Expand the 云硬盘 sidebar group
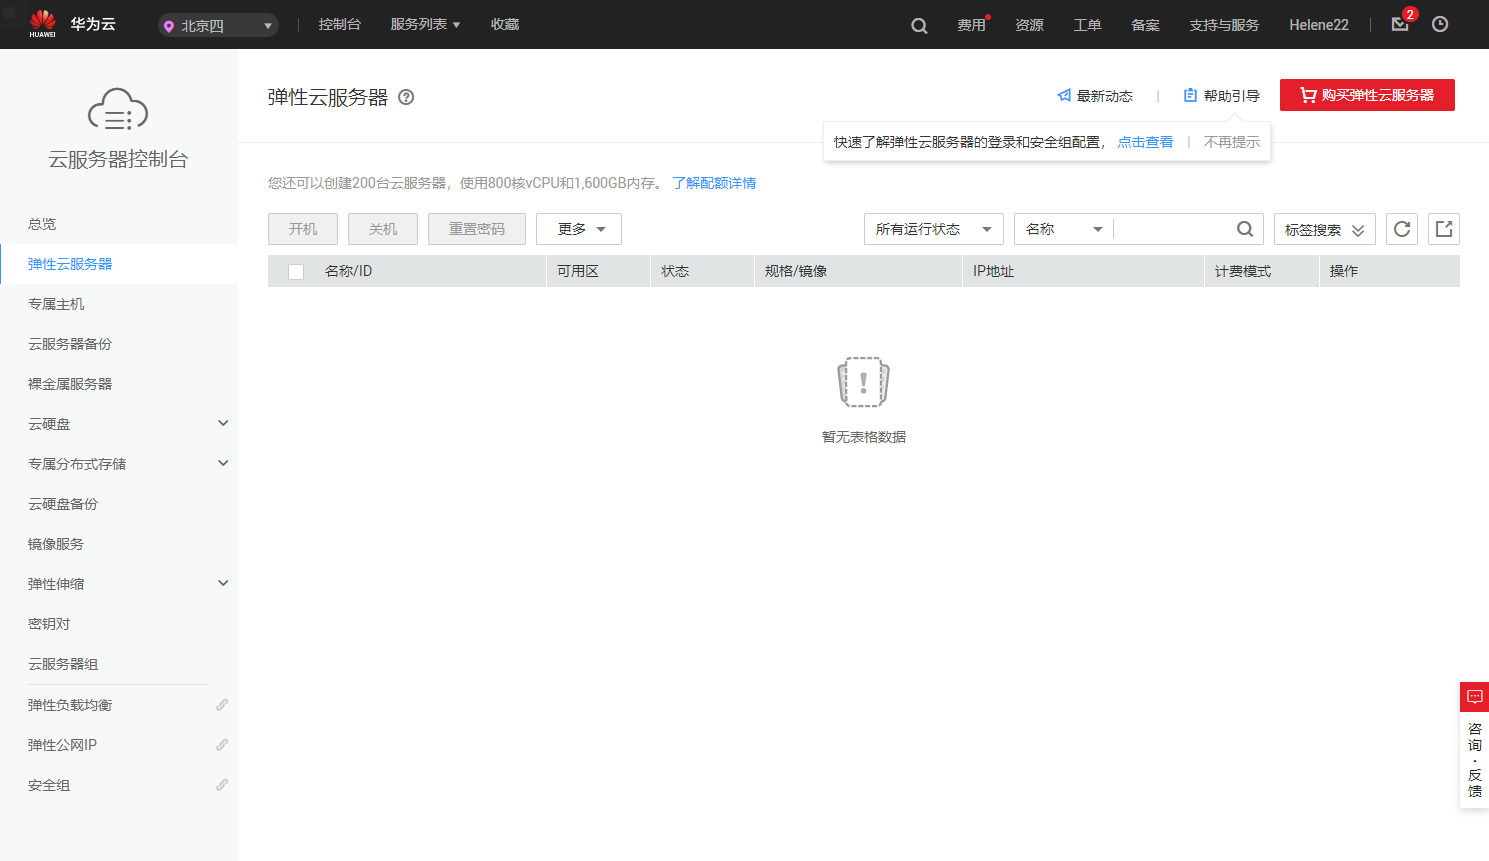 tap(223, 424)
